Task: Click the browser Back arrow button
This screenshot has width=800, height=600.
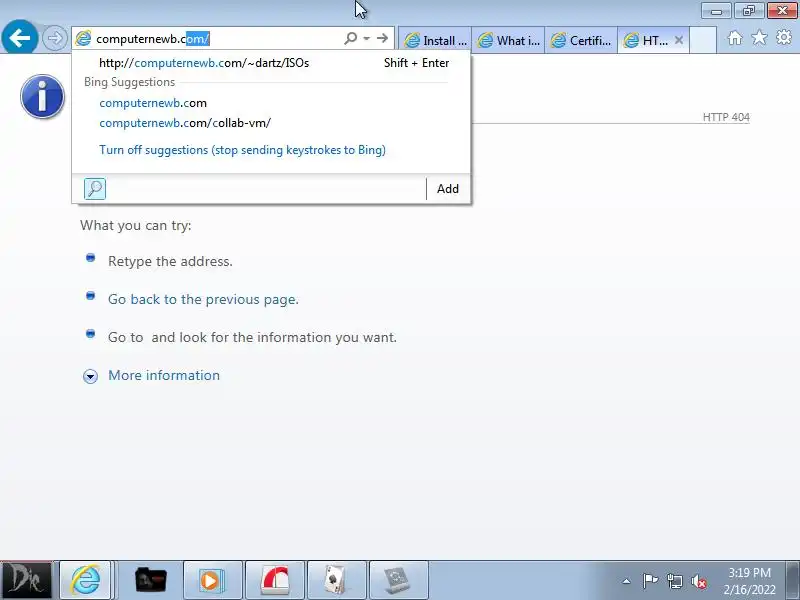Action: point(19,37)
